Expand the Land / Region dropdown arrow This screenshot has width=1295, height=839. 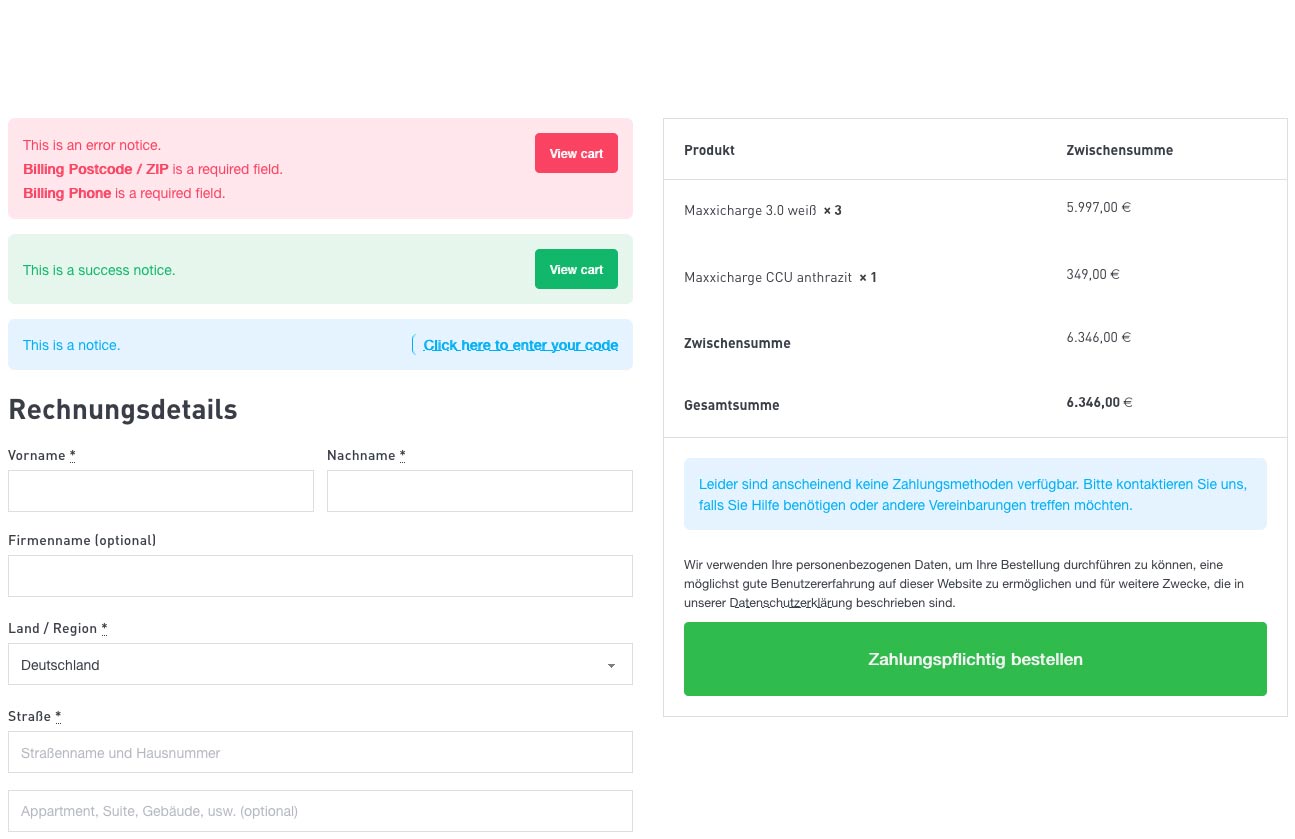click(x=611, y=665)
